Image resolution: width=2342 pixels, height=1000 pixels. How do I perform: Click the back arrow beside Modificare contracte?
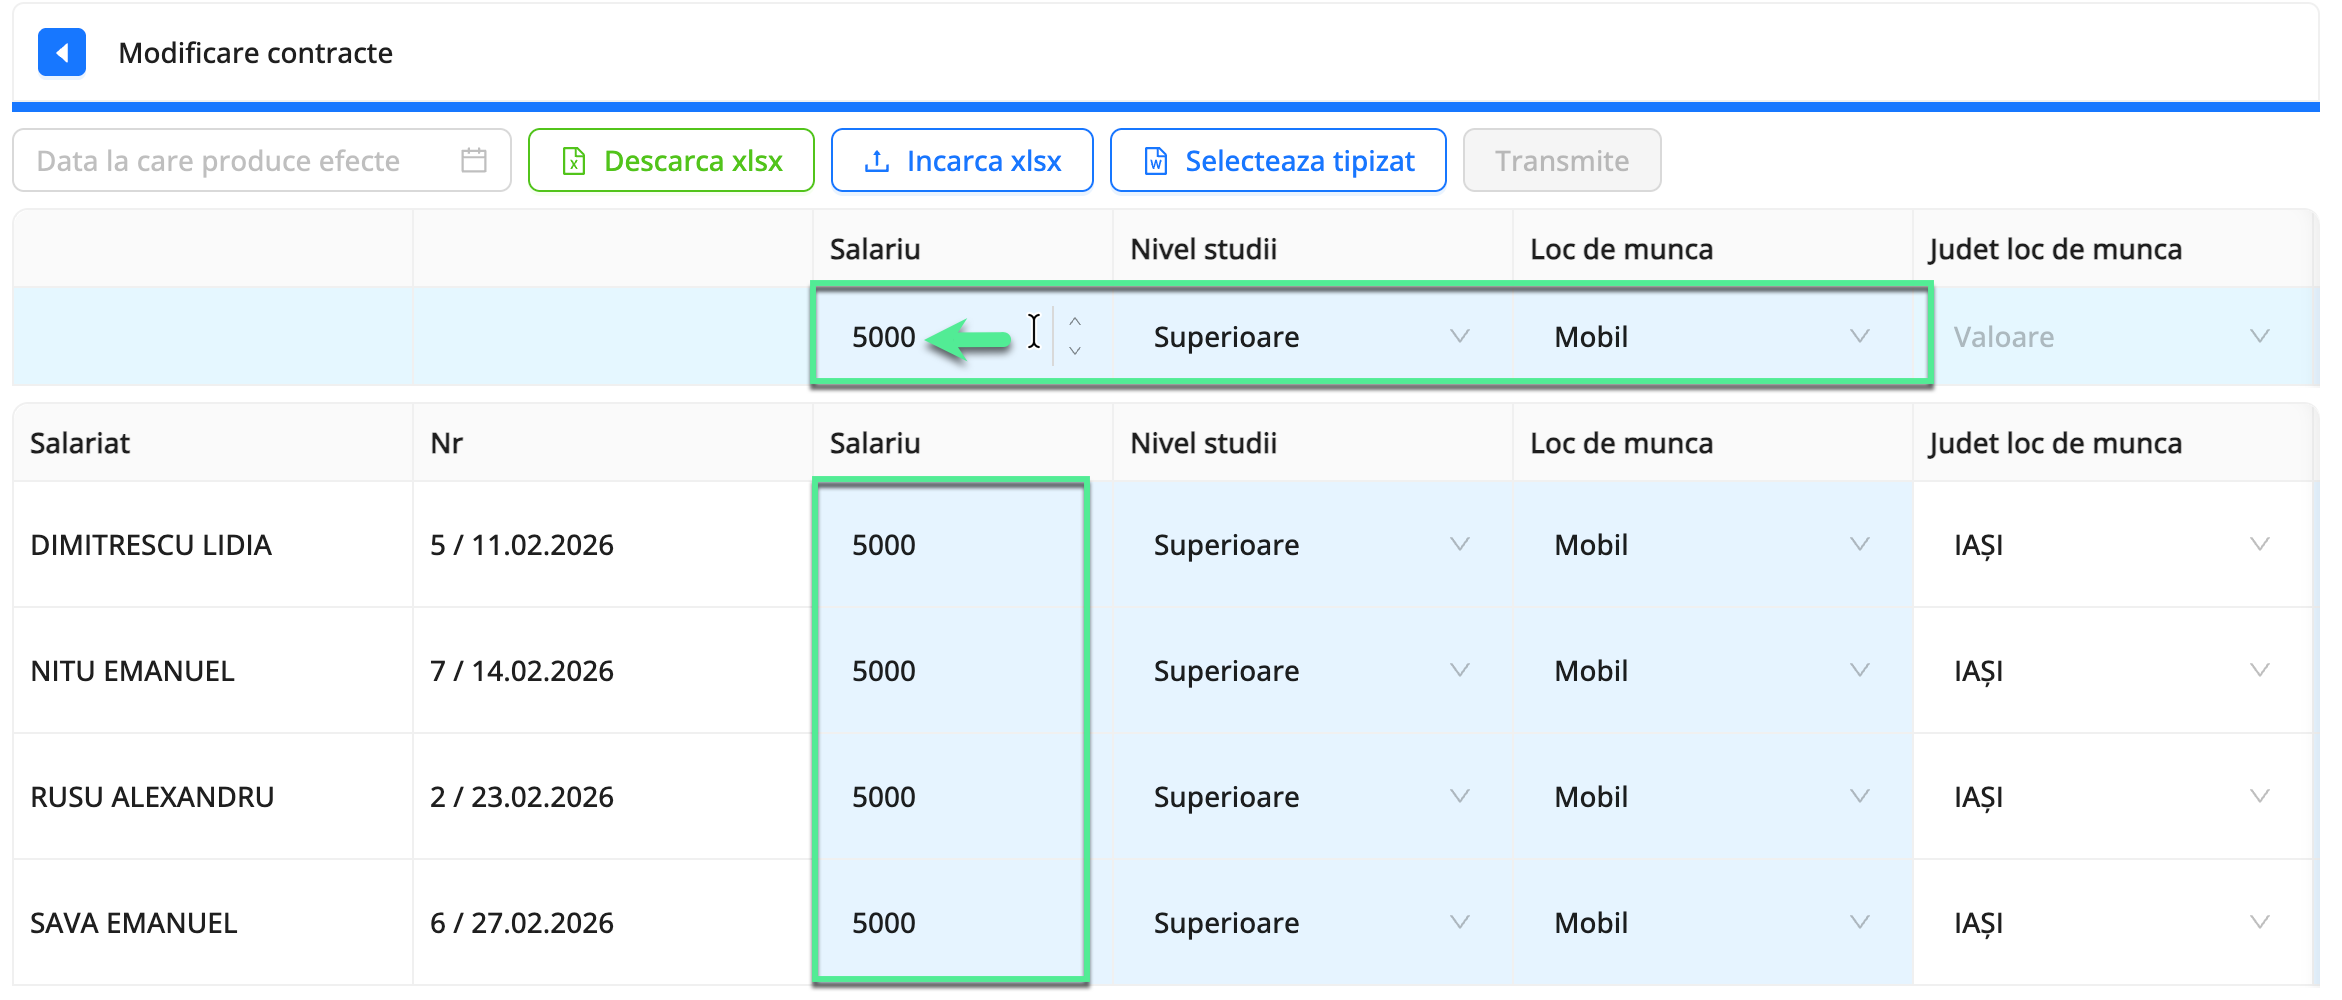(x=61, y=53)
